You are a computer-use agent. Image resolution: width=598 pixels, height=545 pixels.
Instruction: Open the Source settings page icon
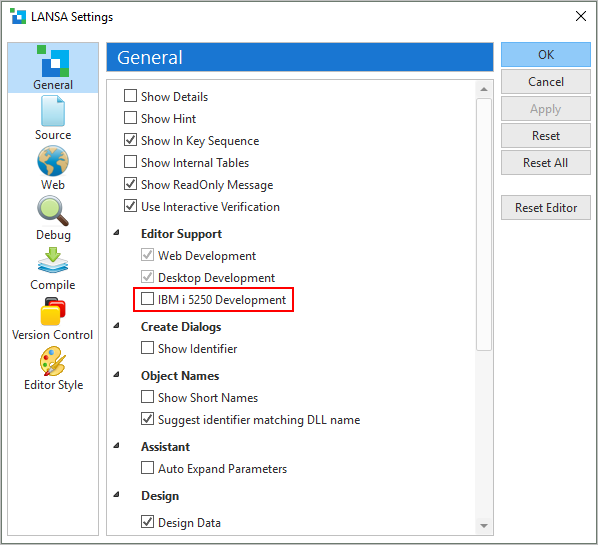click(x=53, y=111)
